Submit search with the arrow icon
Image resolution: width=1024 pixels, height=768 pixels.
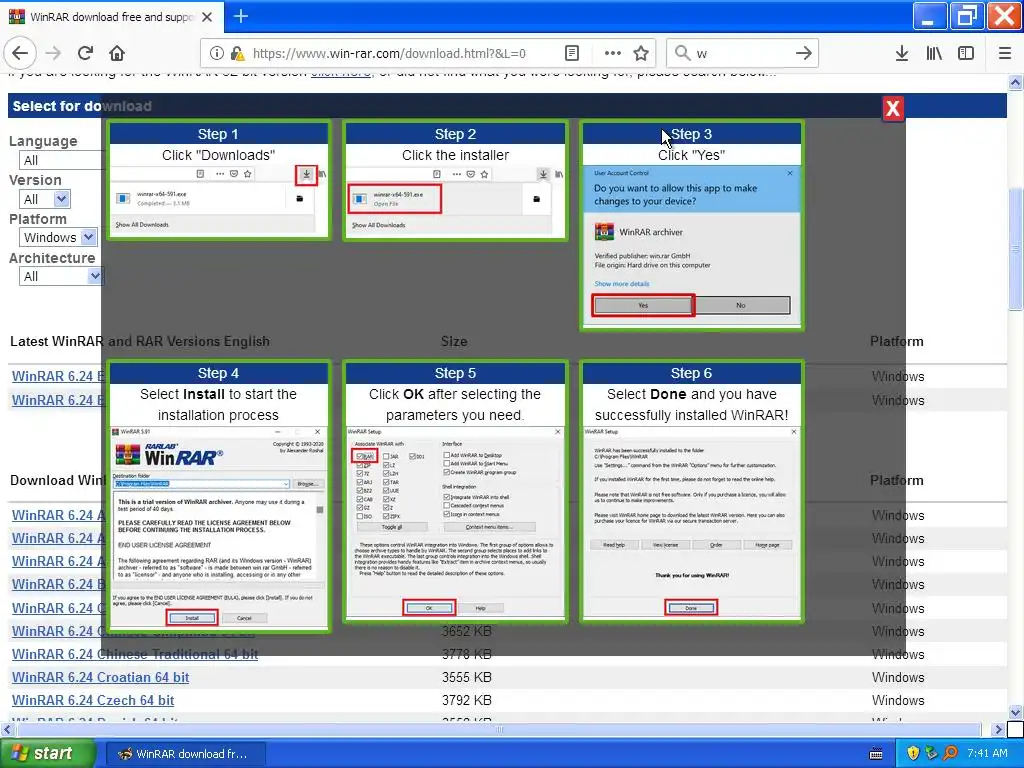pos(804,54)
